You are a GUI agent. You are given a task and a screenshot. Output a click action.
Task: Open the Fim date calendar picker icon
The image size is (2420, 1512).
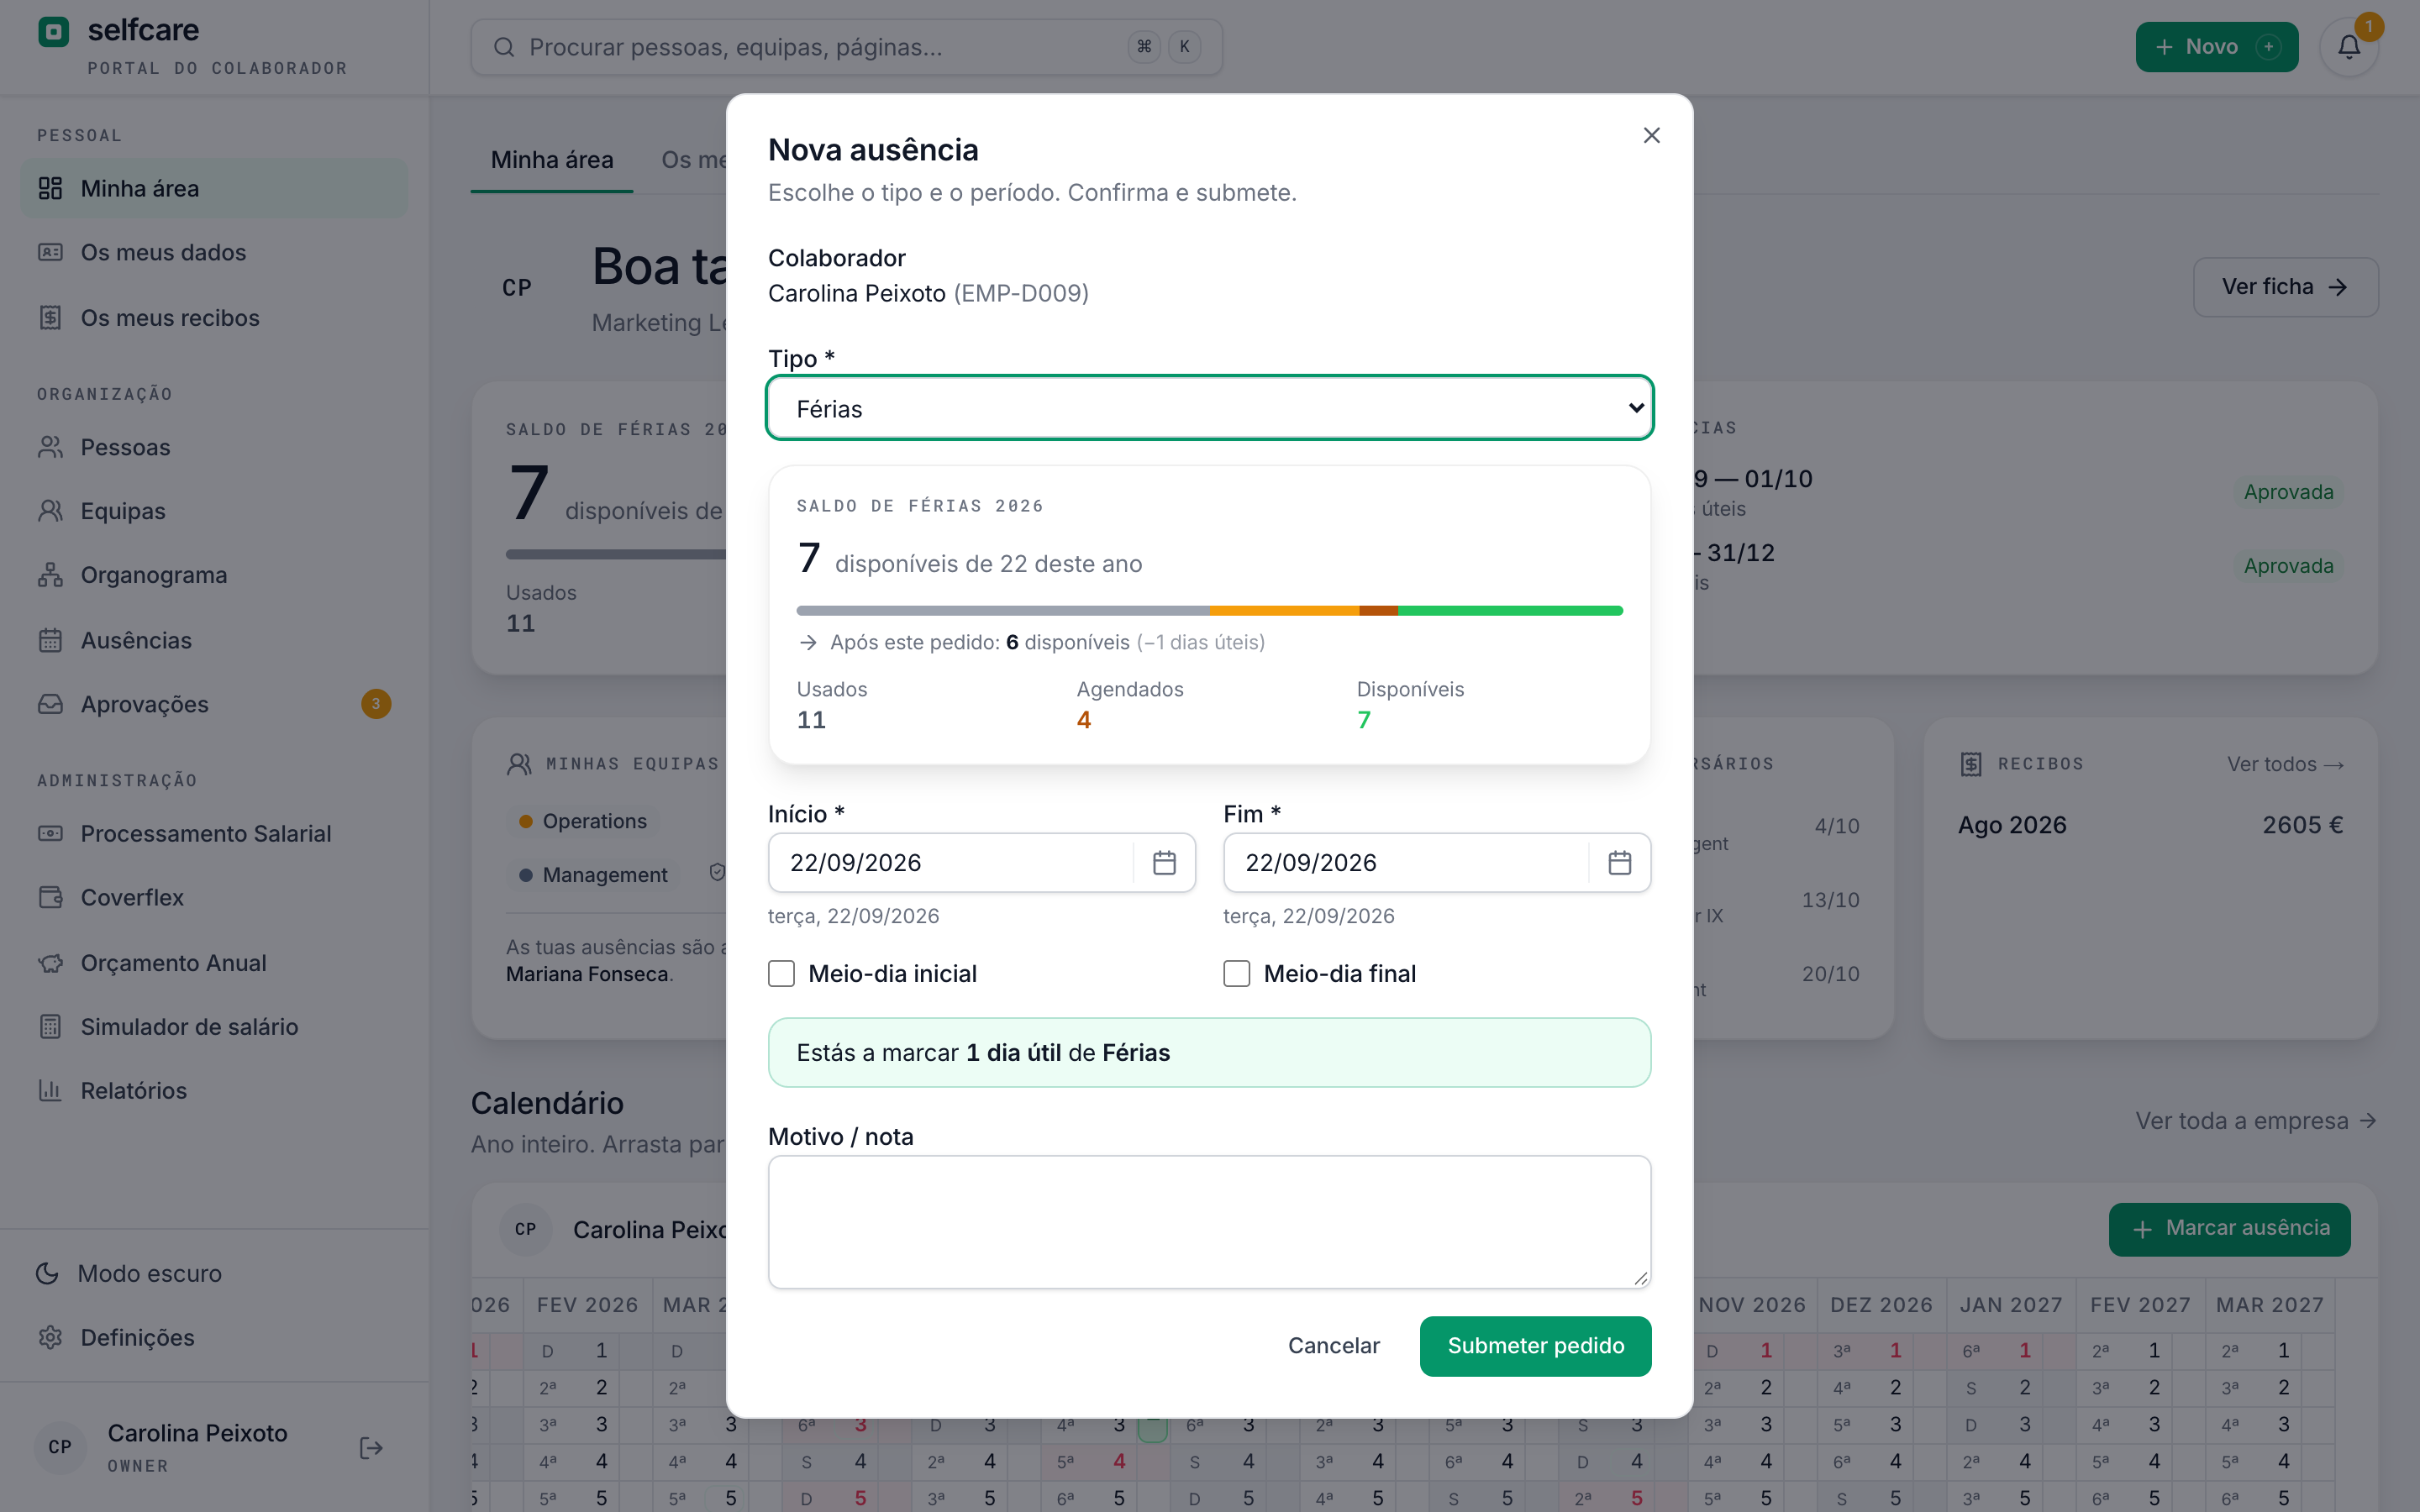1619,862
